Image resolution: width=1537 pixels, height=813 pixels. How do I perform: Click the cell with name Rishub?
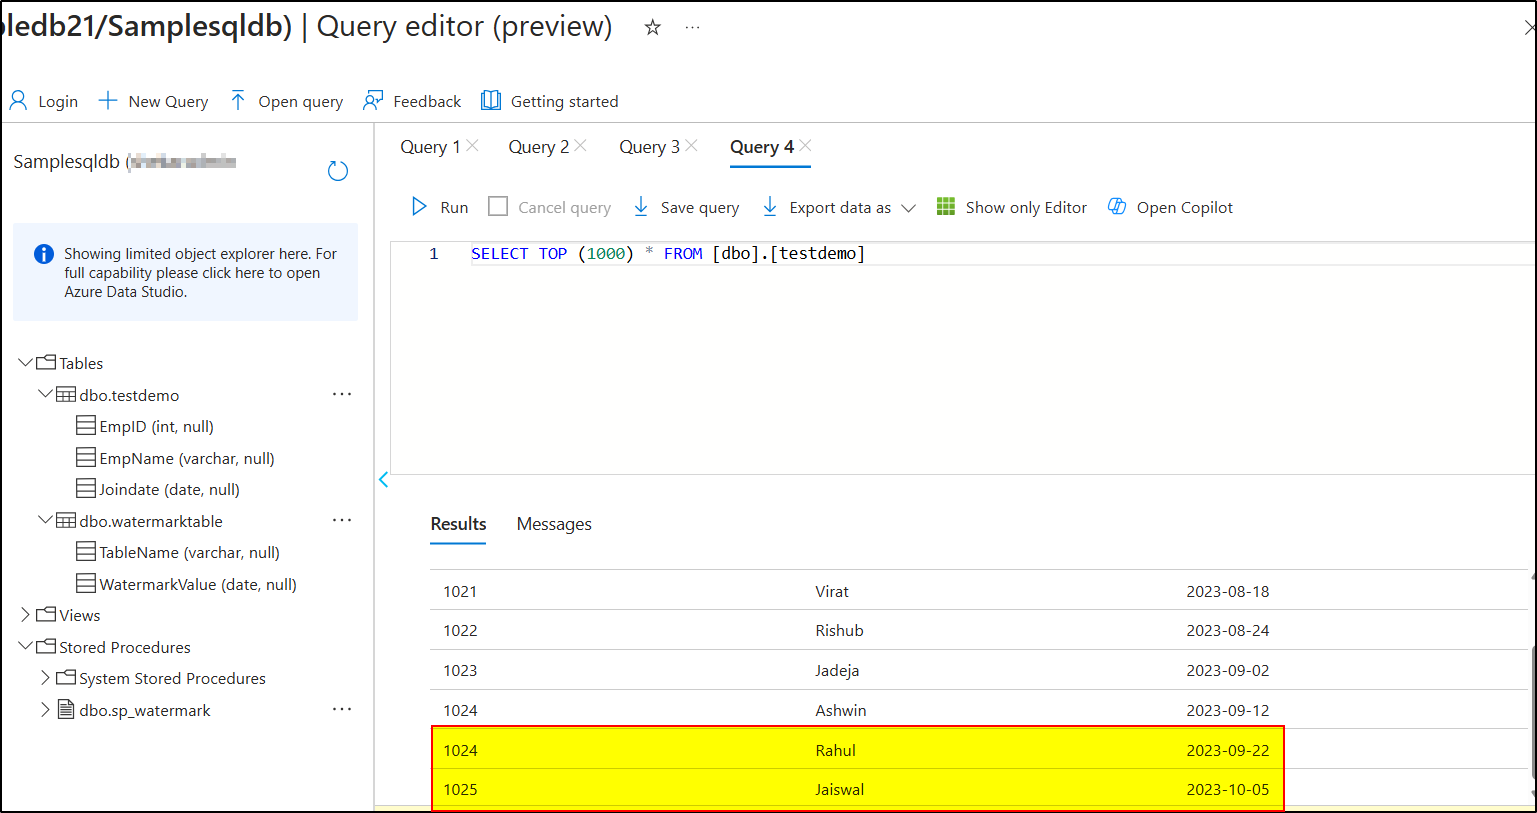tap(839, 630)
